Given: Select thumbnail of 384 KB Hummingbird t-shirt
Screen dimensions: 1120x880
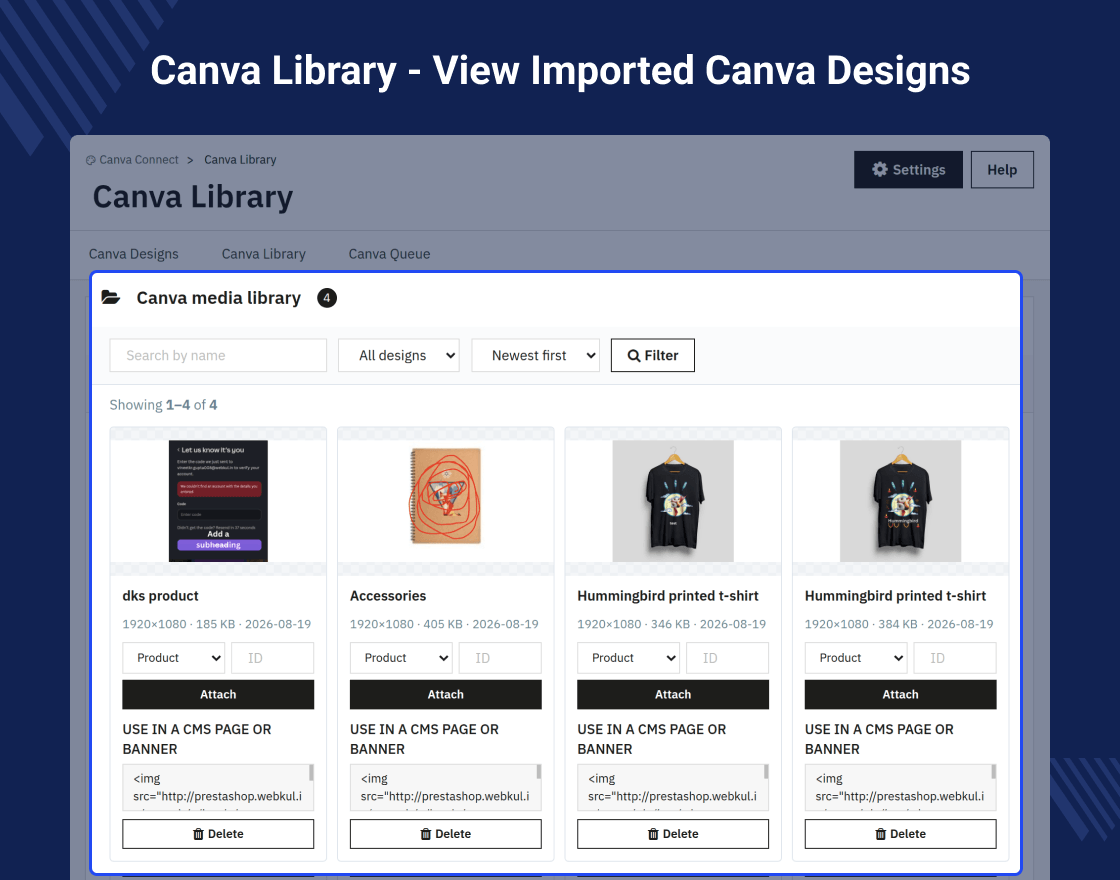Looking at the screenshot, I should tap(901, 501).
